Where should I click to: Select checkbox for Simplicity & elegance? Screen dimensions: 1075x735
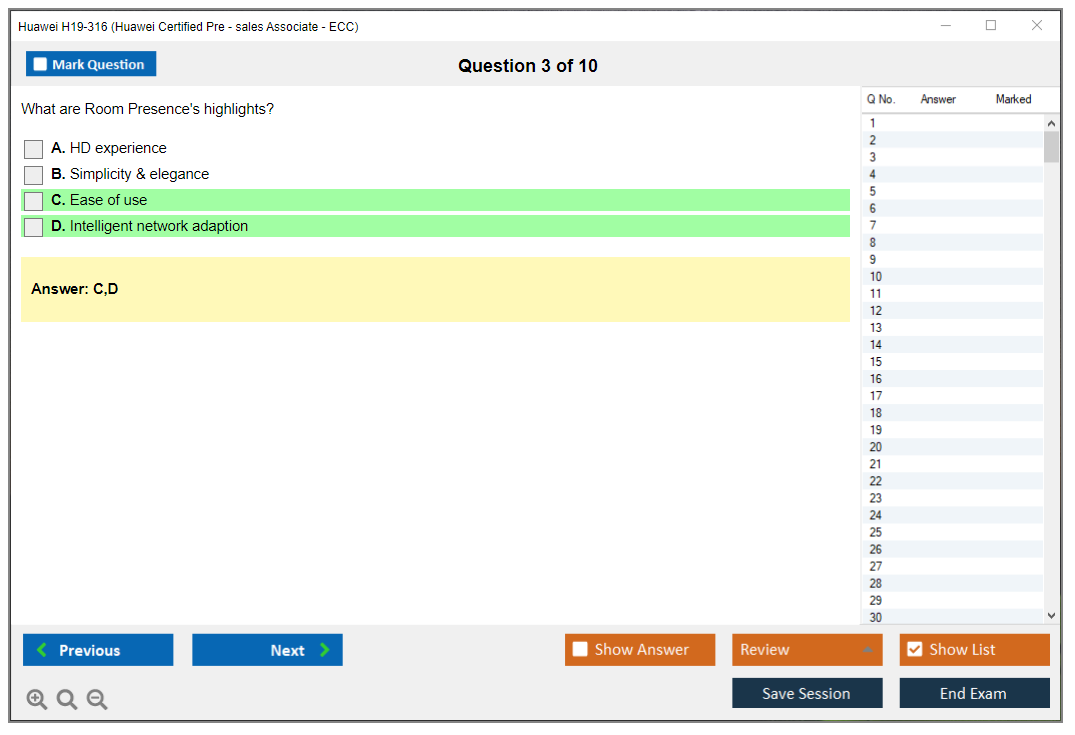pos(33,175)
